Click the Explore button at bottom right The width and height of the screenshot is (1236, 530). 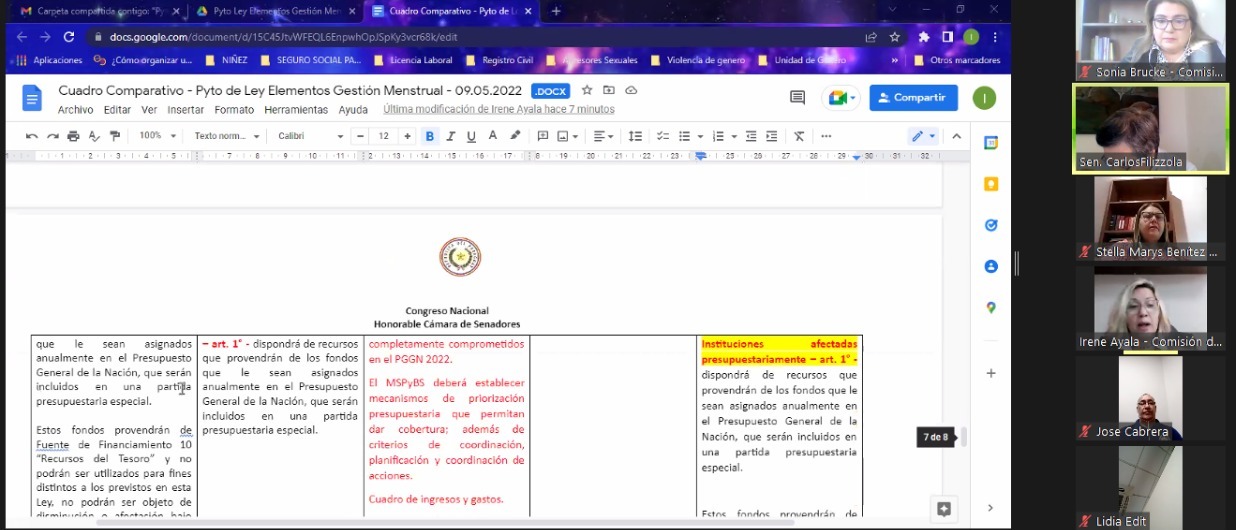tap(943, 509)
